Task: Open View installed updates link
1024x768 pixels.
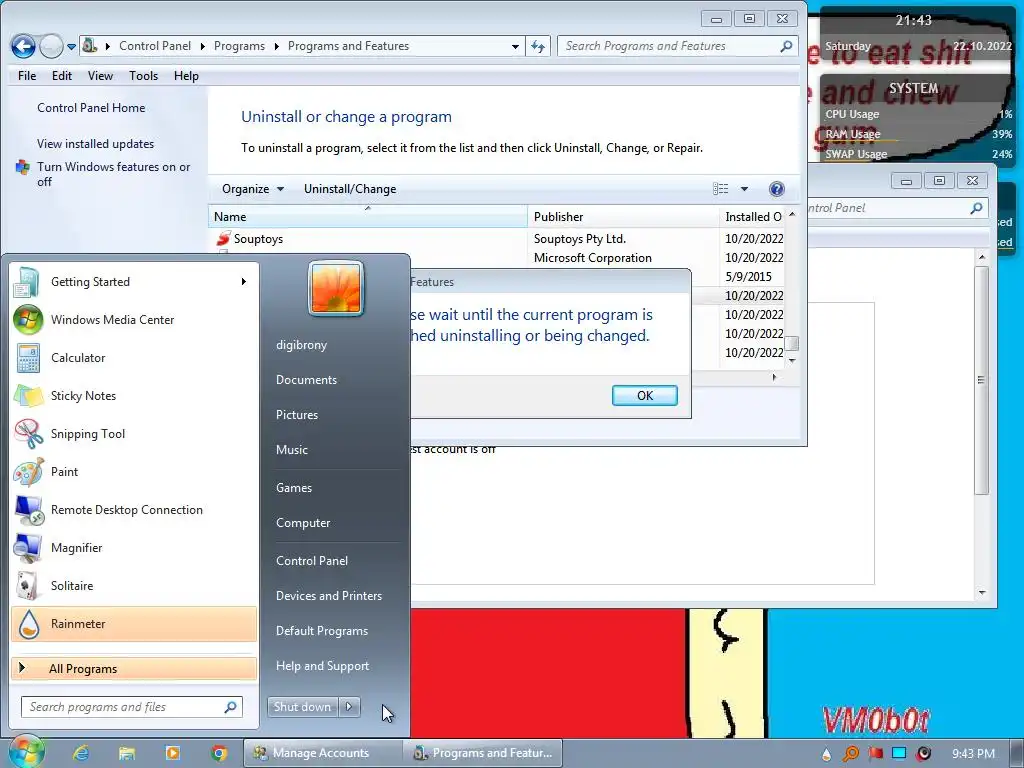Action: pyautogui.click(x=95, y=144)
